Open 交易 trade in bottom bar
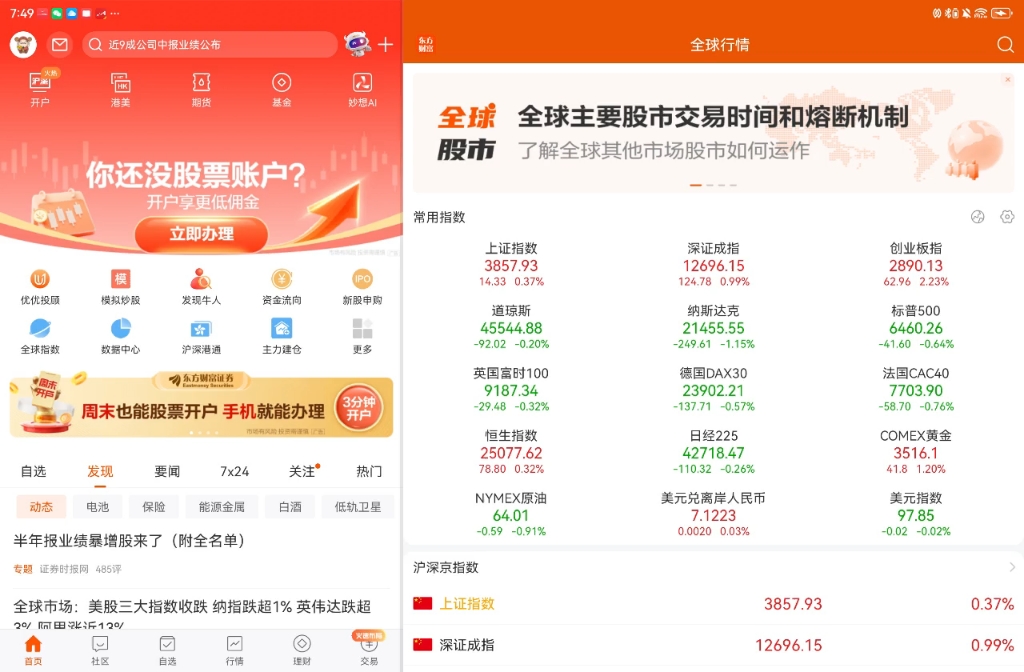Viewport: 1024px width, 672px height. click(x=369, y=649)
